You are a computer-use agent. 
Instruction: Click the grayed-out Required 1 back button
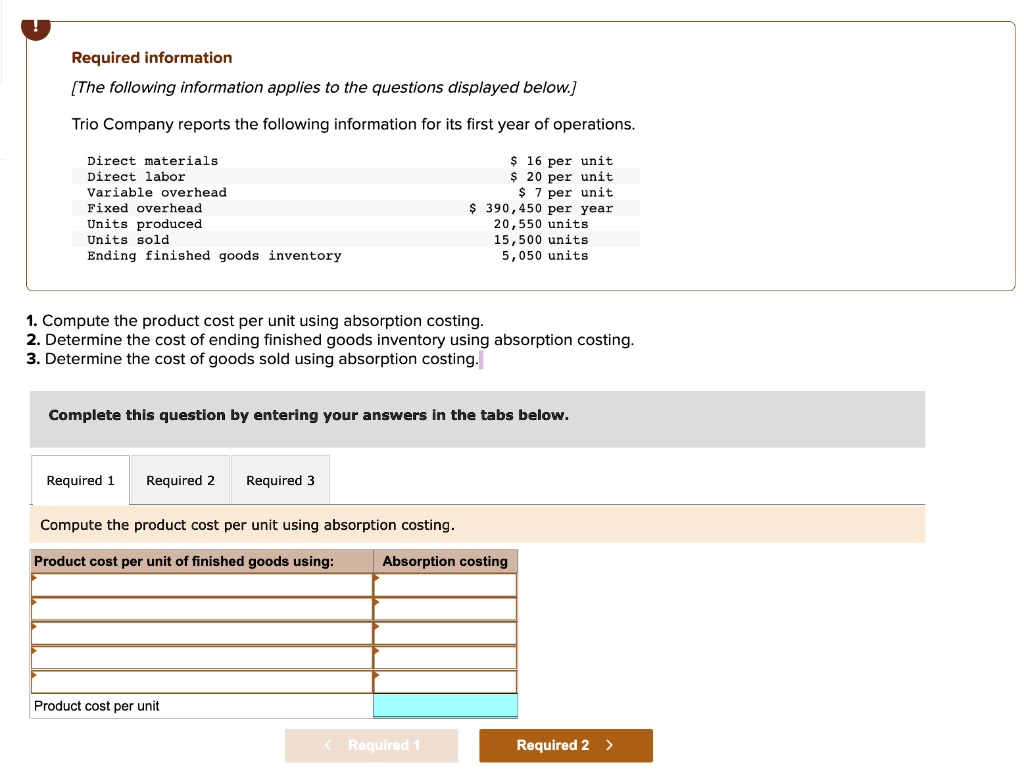[371, 745]
